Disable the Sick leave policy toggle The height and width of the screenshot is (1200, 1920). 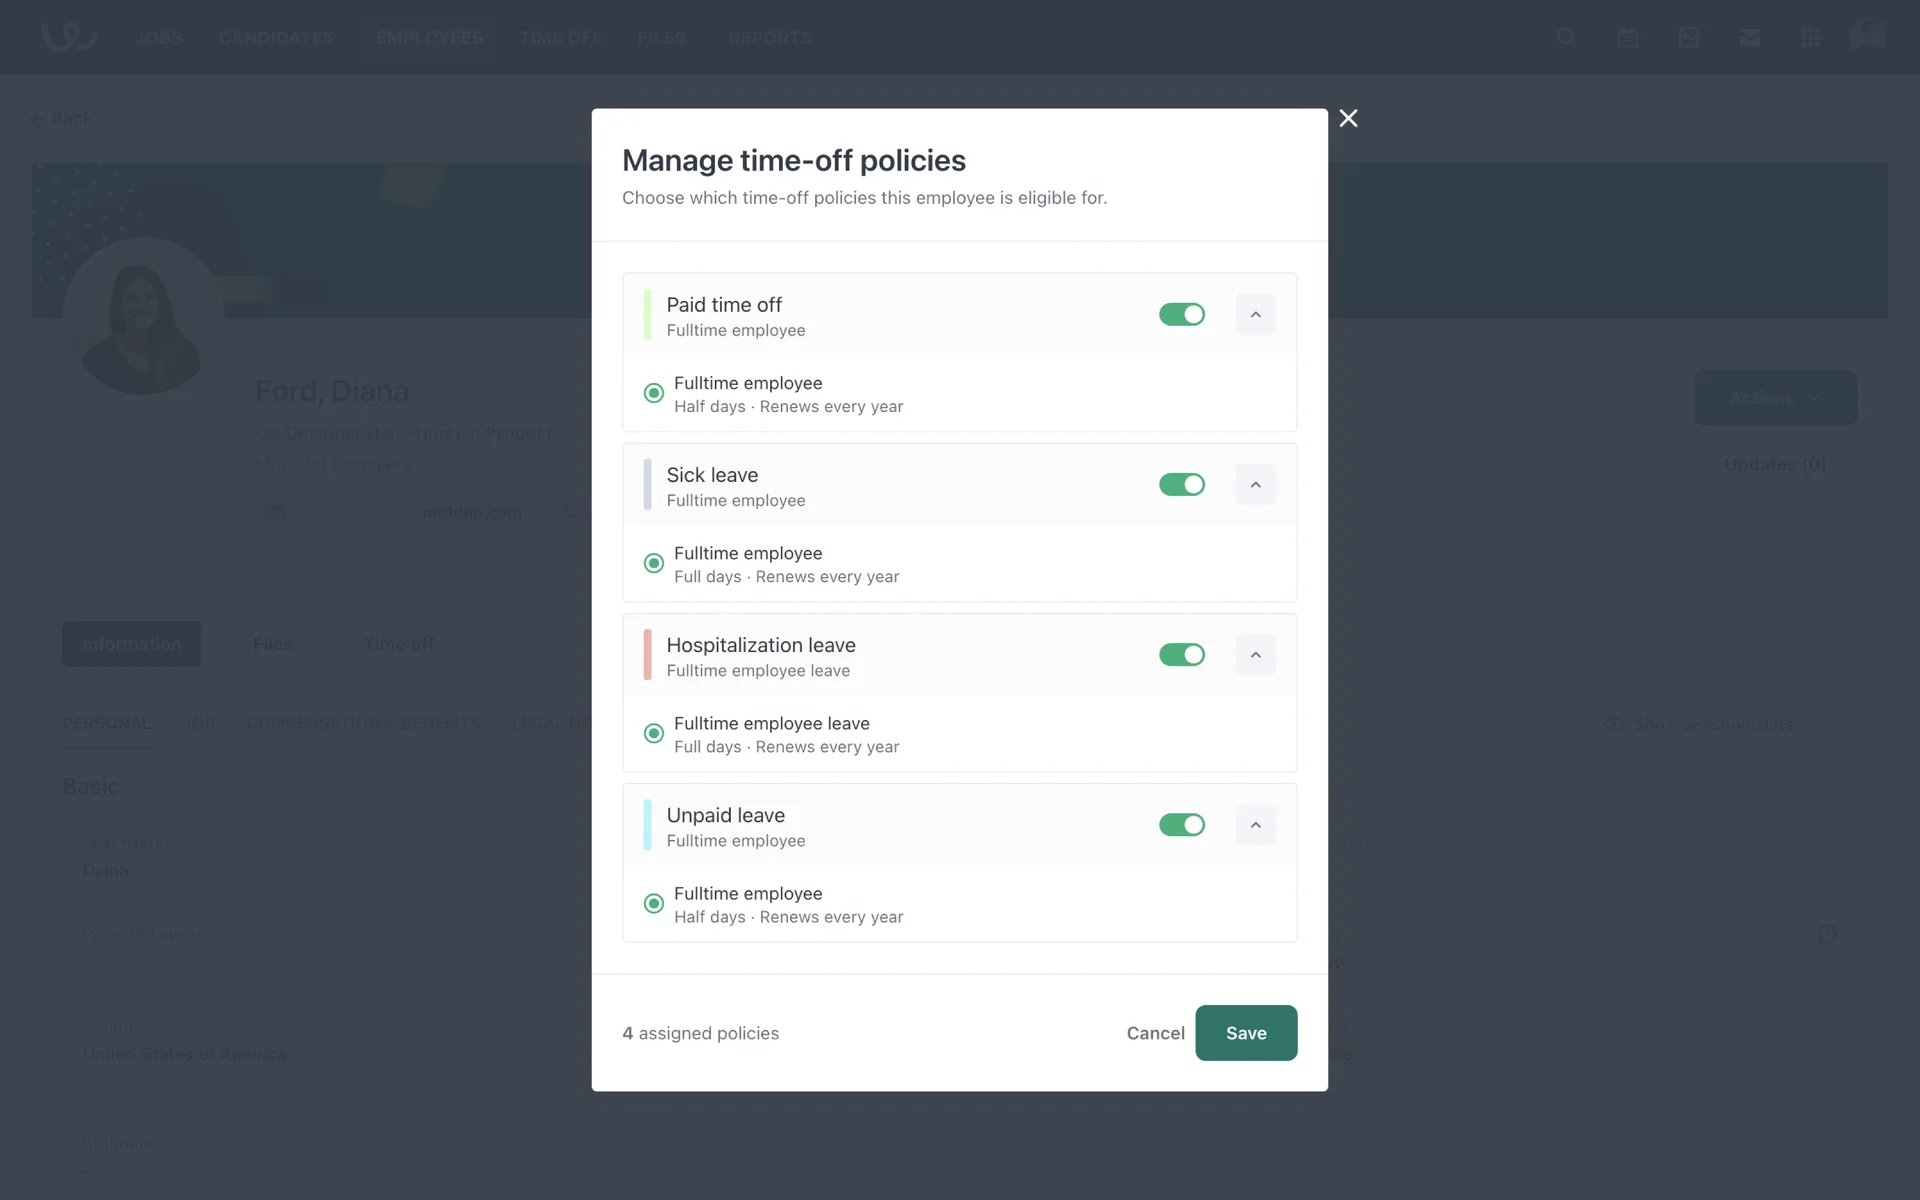1181,485
